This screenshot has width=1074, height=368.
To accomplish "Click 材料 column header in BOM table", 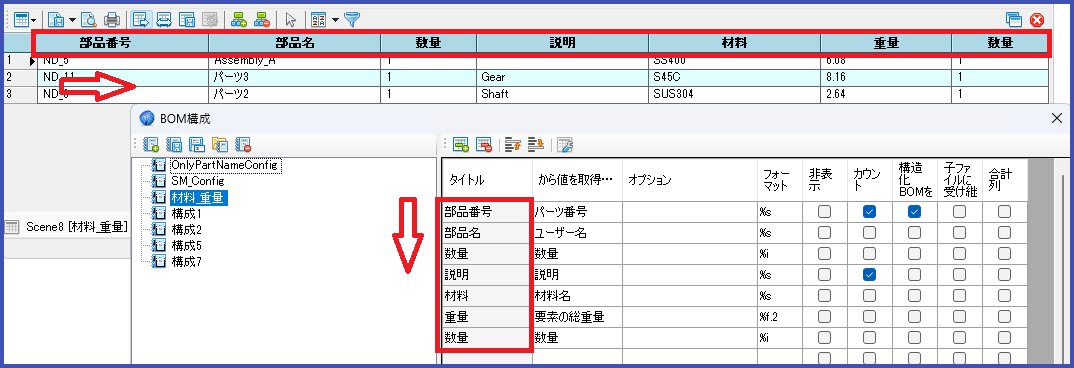I will pos(734,42).
